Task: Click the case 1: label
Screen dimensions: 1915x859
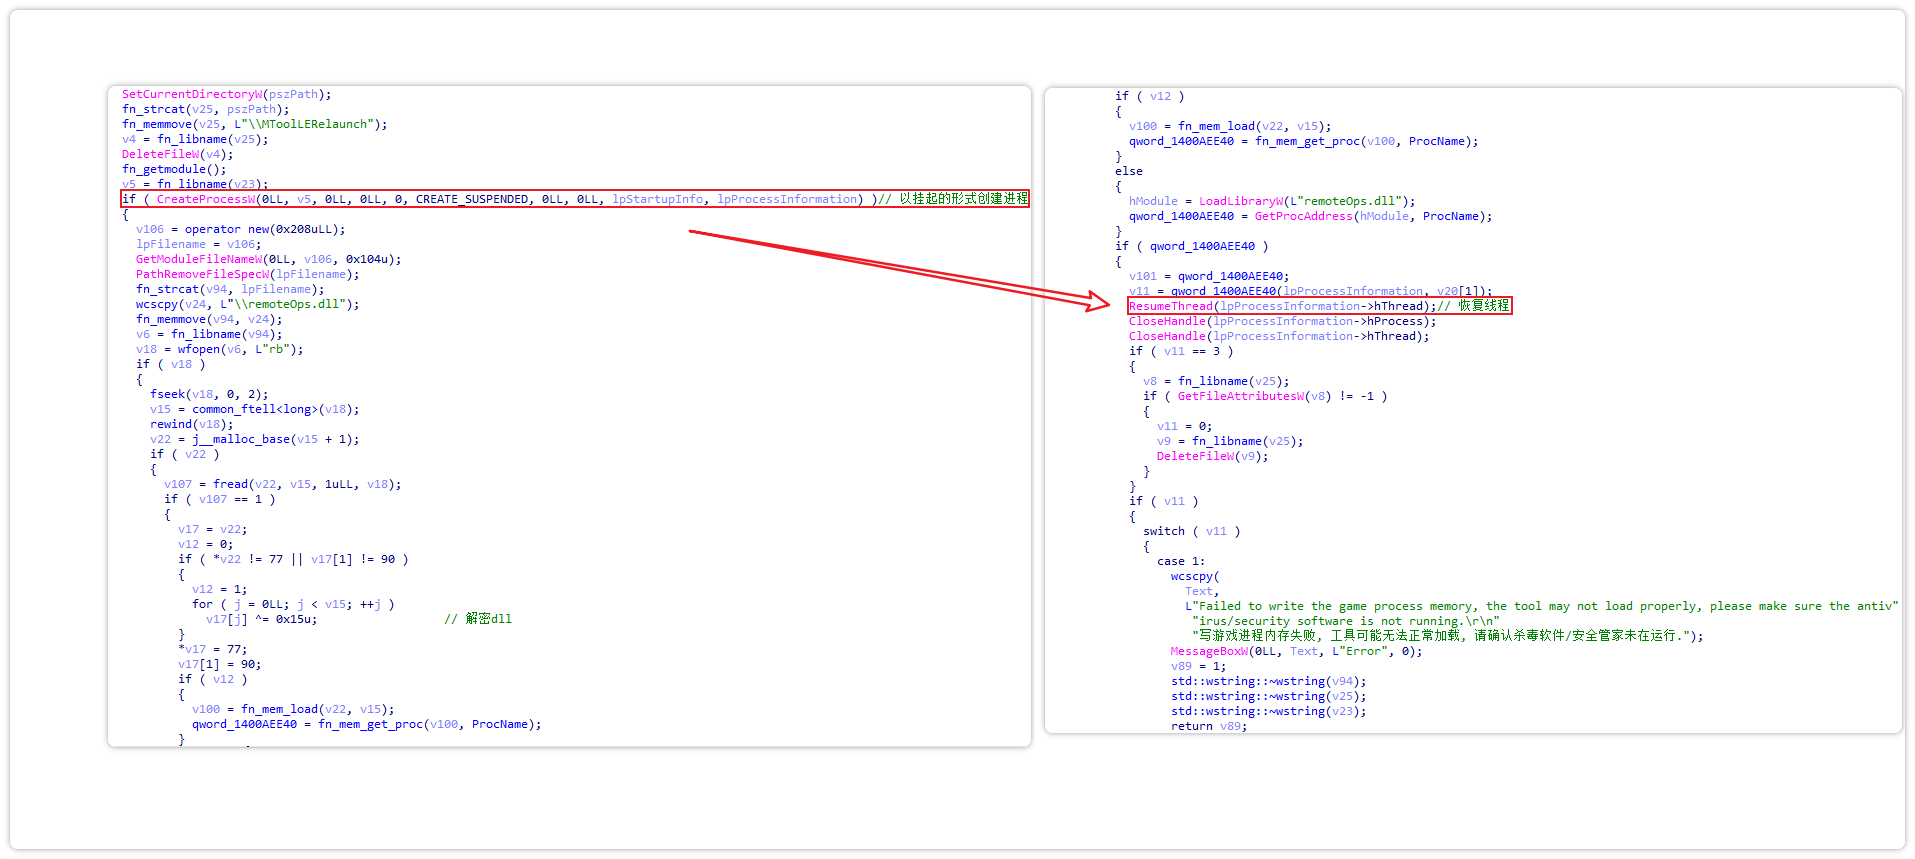Action: click(x=1181, y=561)
